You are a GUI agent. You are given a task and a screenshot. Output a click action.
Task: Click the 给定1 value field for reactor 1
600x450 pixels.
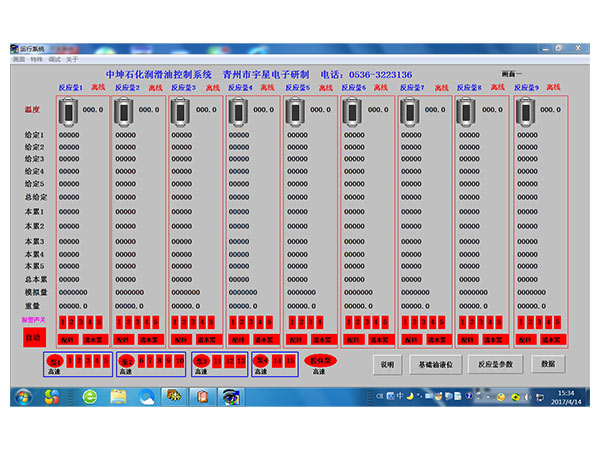pyautogui.click(x=69, y=135)
